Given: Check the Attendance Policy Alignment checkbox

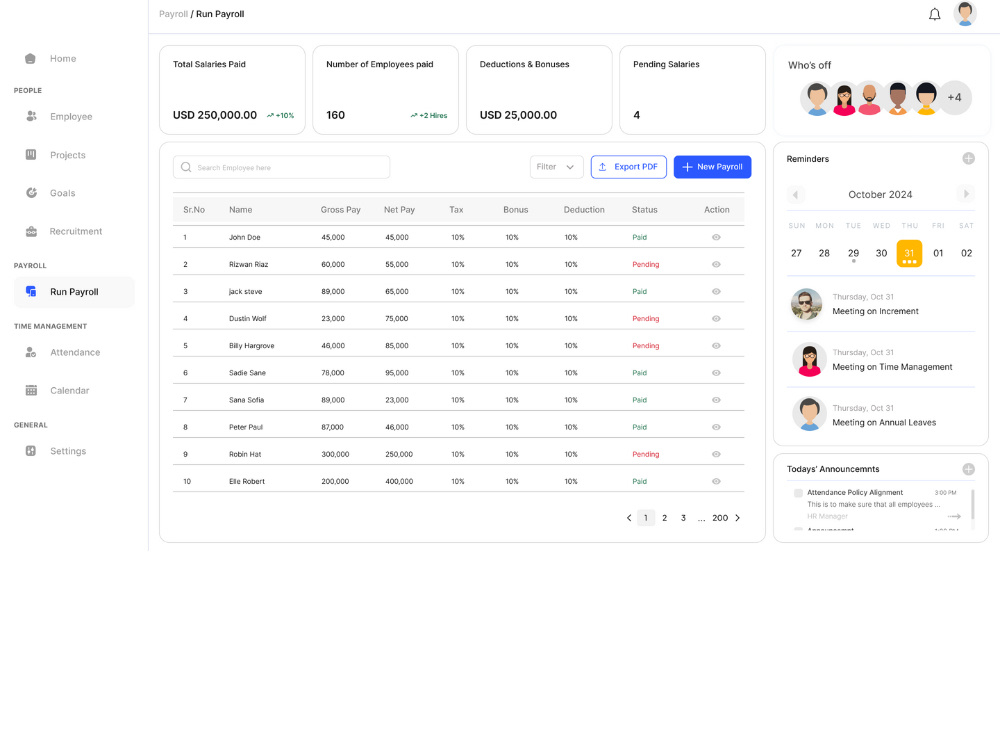Looking at the screenshot, I should 798,493.
